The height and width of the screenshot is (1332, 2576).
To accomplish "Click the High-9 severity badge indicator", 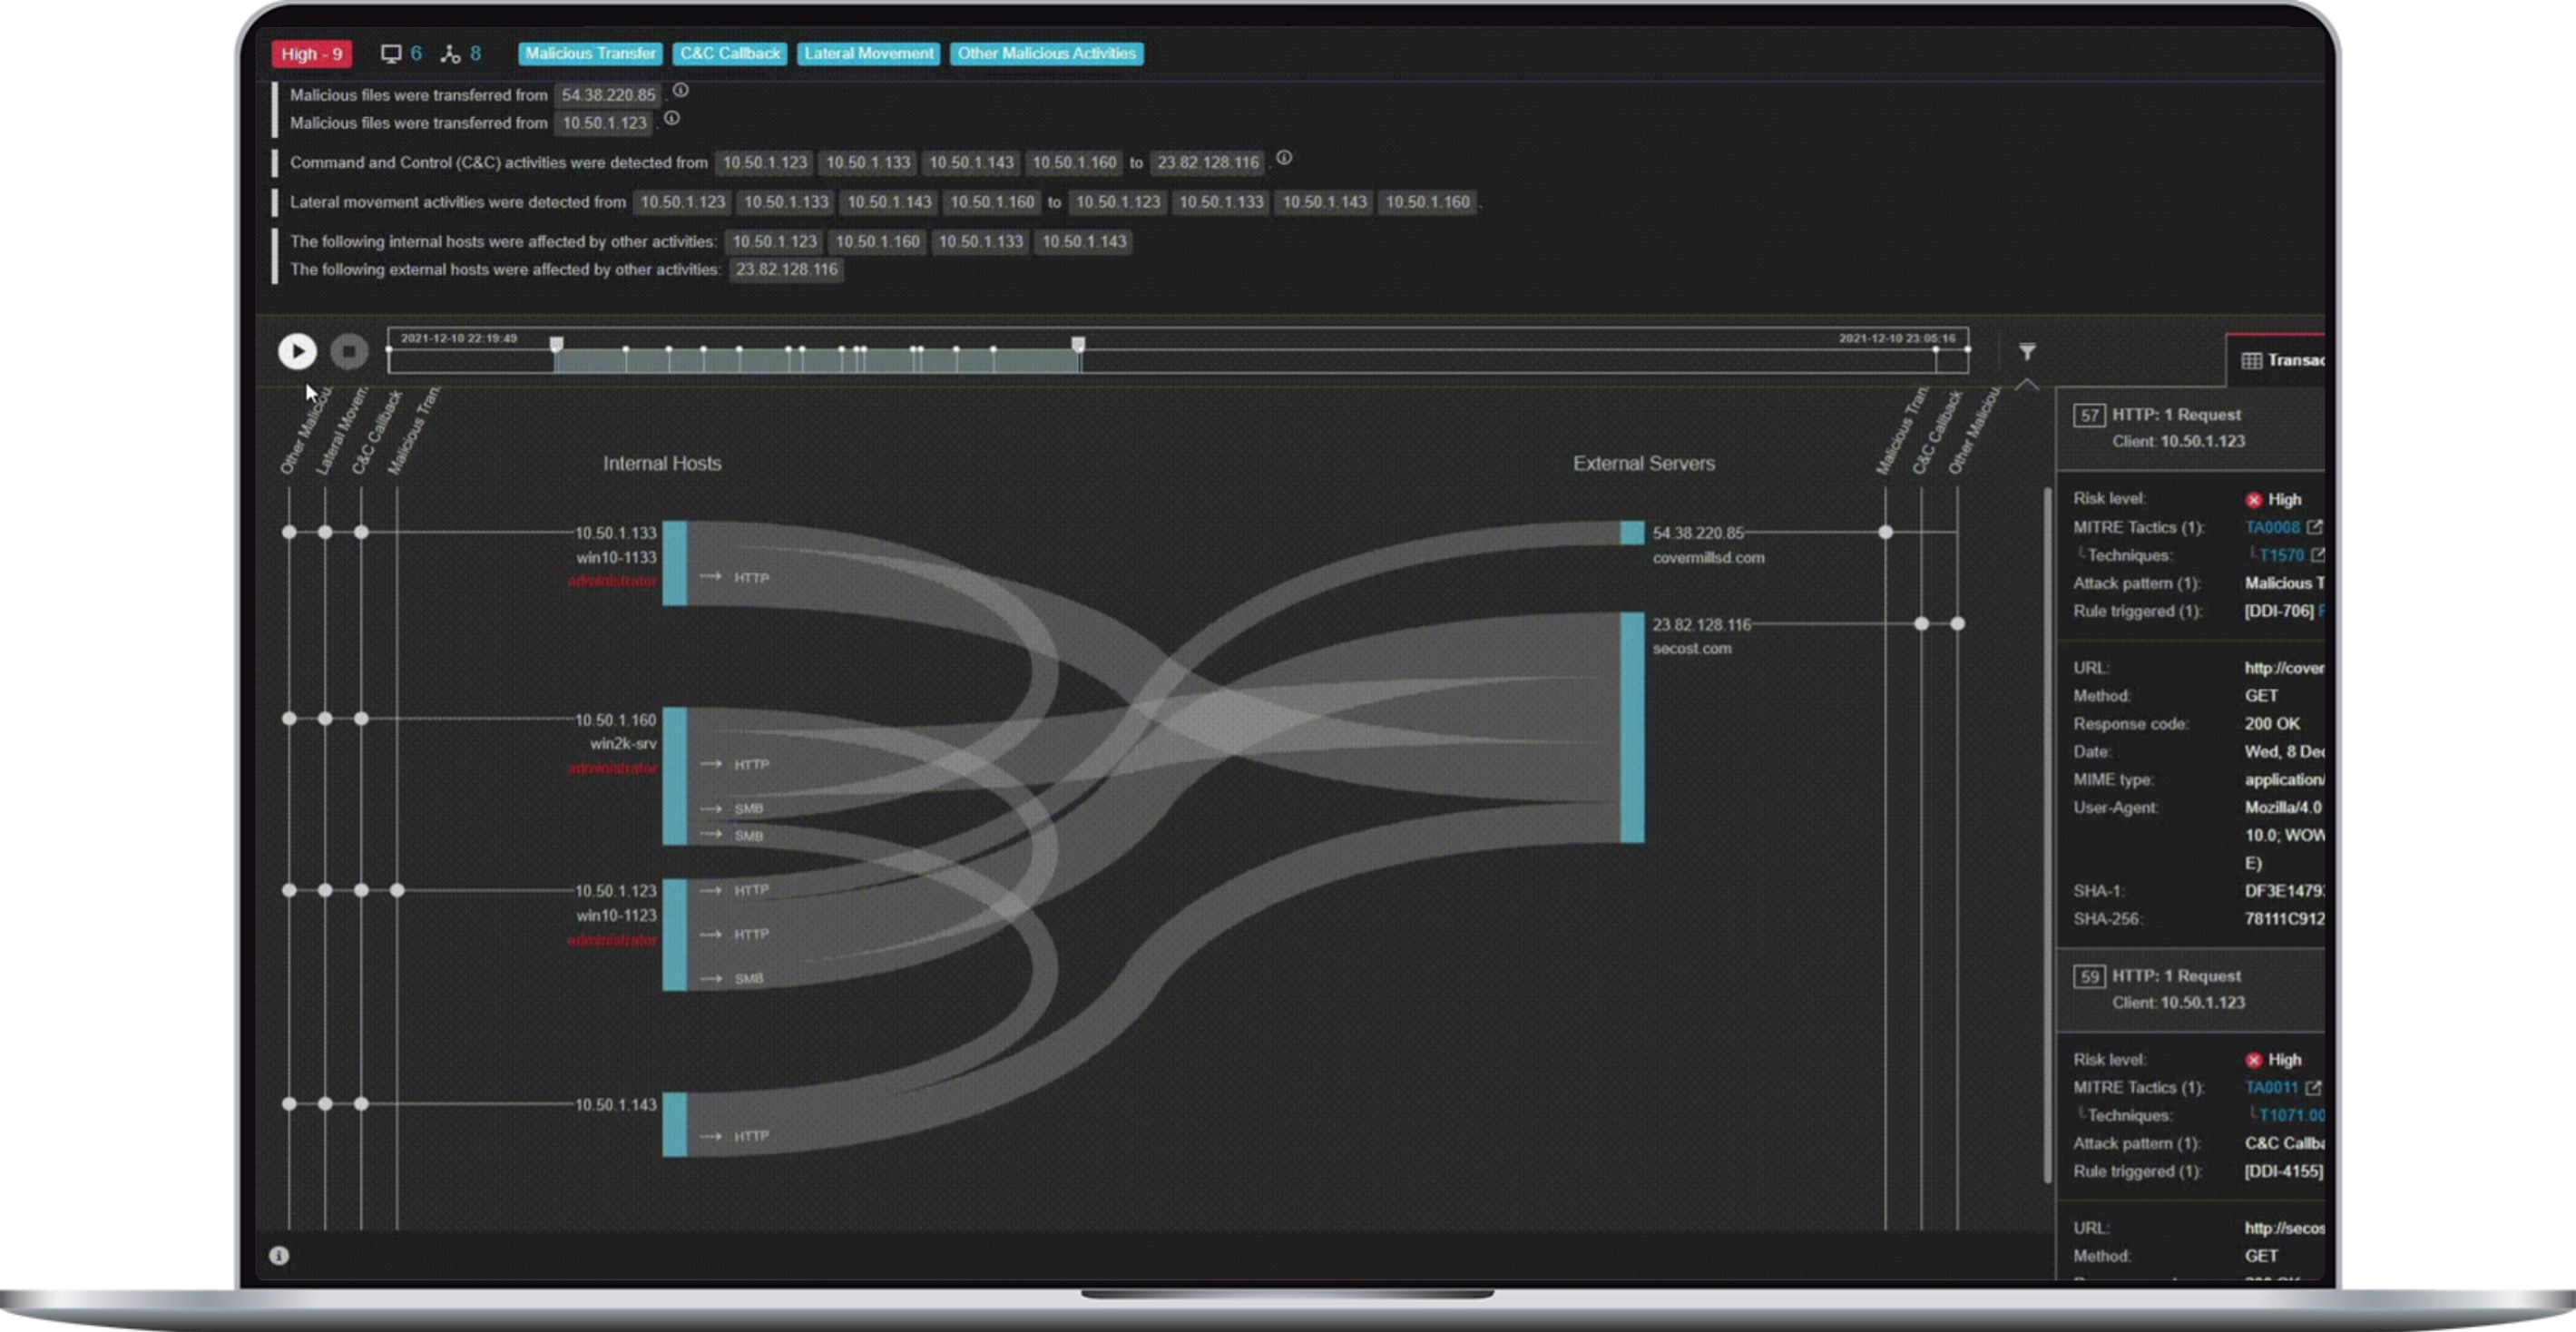I will tap(310, 53).
